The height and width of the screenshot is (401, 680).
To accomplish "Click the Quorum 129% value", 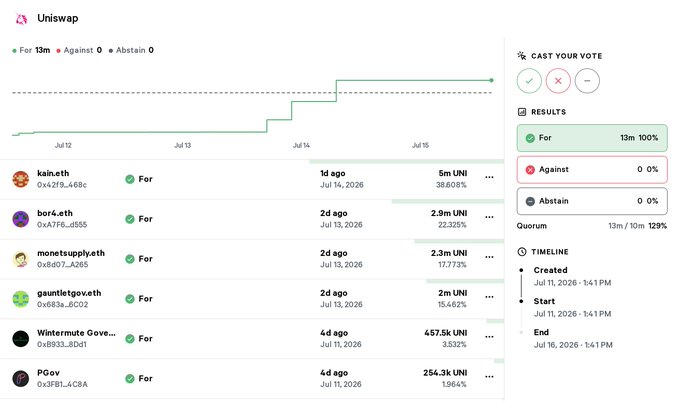I will click(x=657, y=226).
